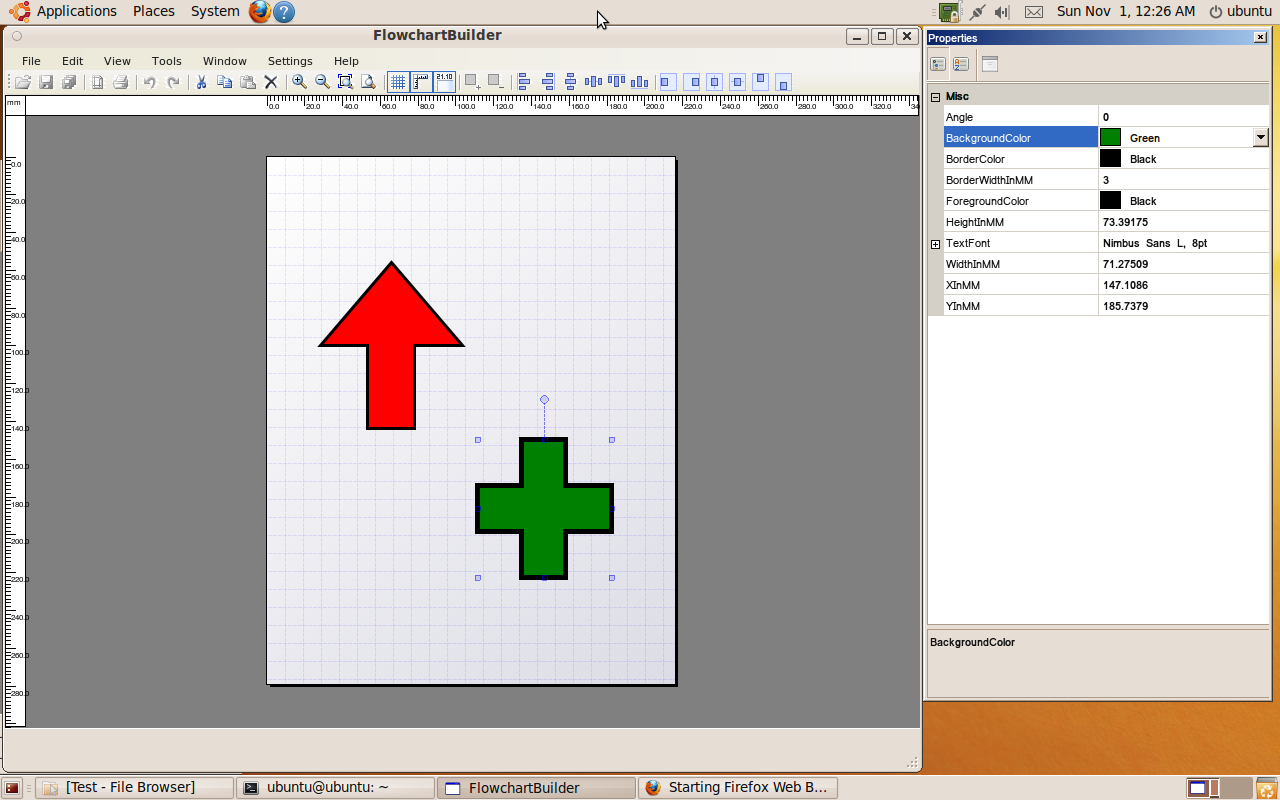Delete the selected shape with X icon

(x=270, y=82)
